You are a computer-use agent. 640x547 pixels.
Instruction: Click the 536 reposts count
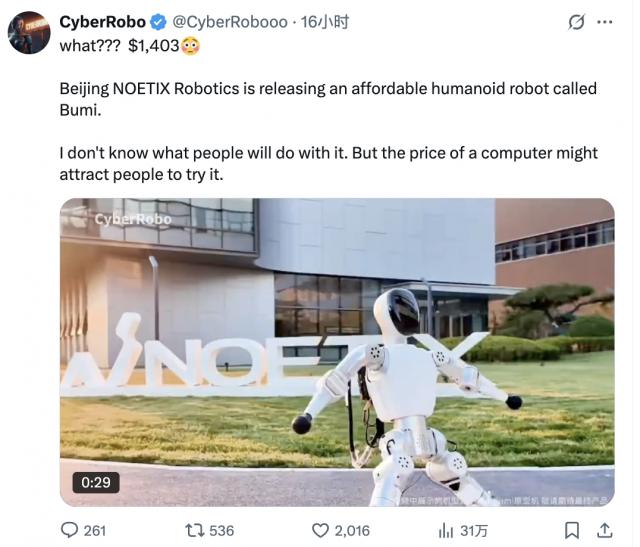(x=222, y=531)
